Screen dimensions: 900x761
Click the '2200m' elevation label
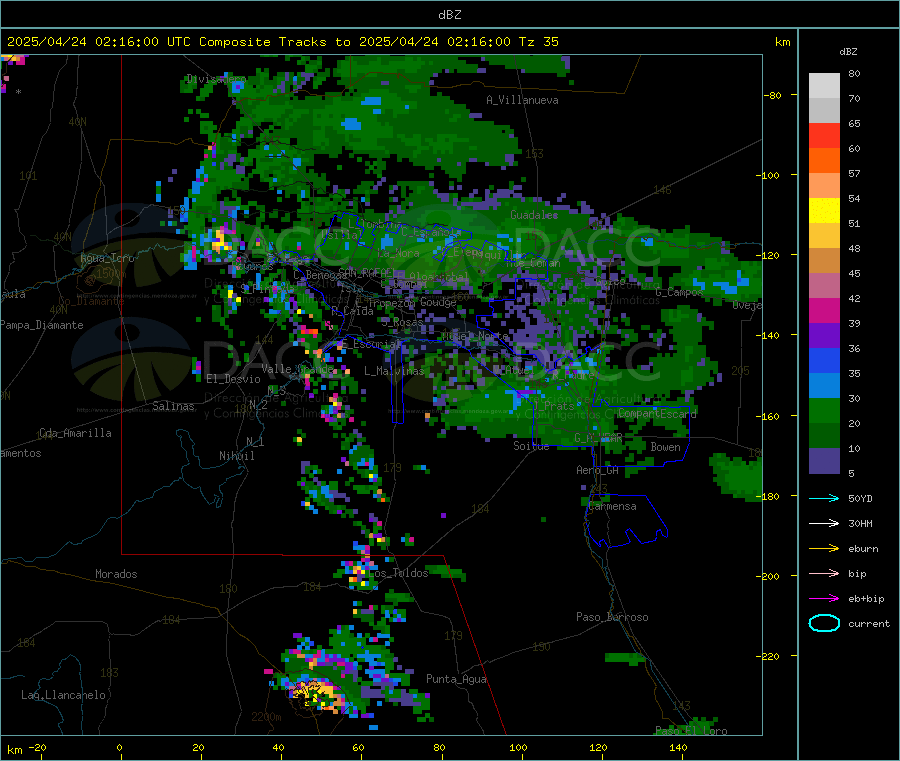coord(266,717)
